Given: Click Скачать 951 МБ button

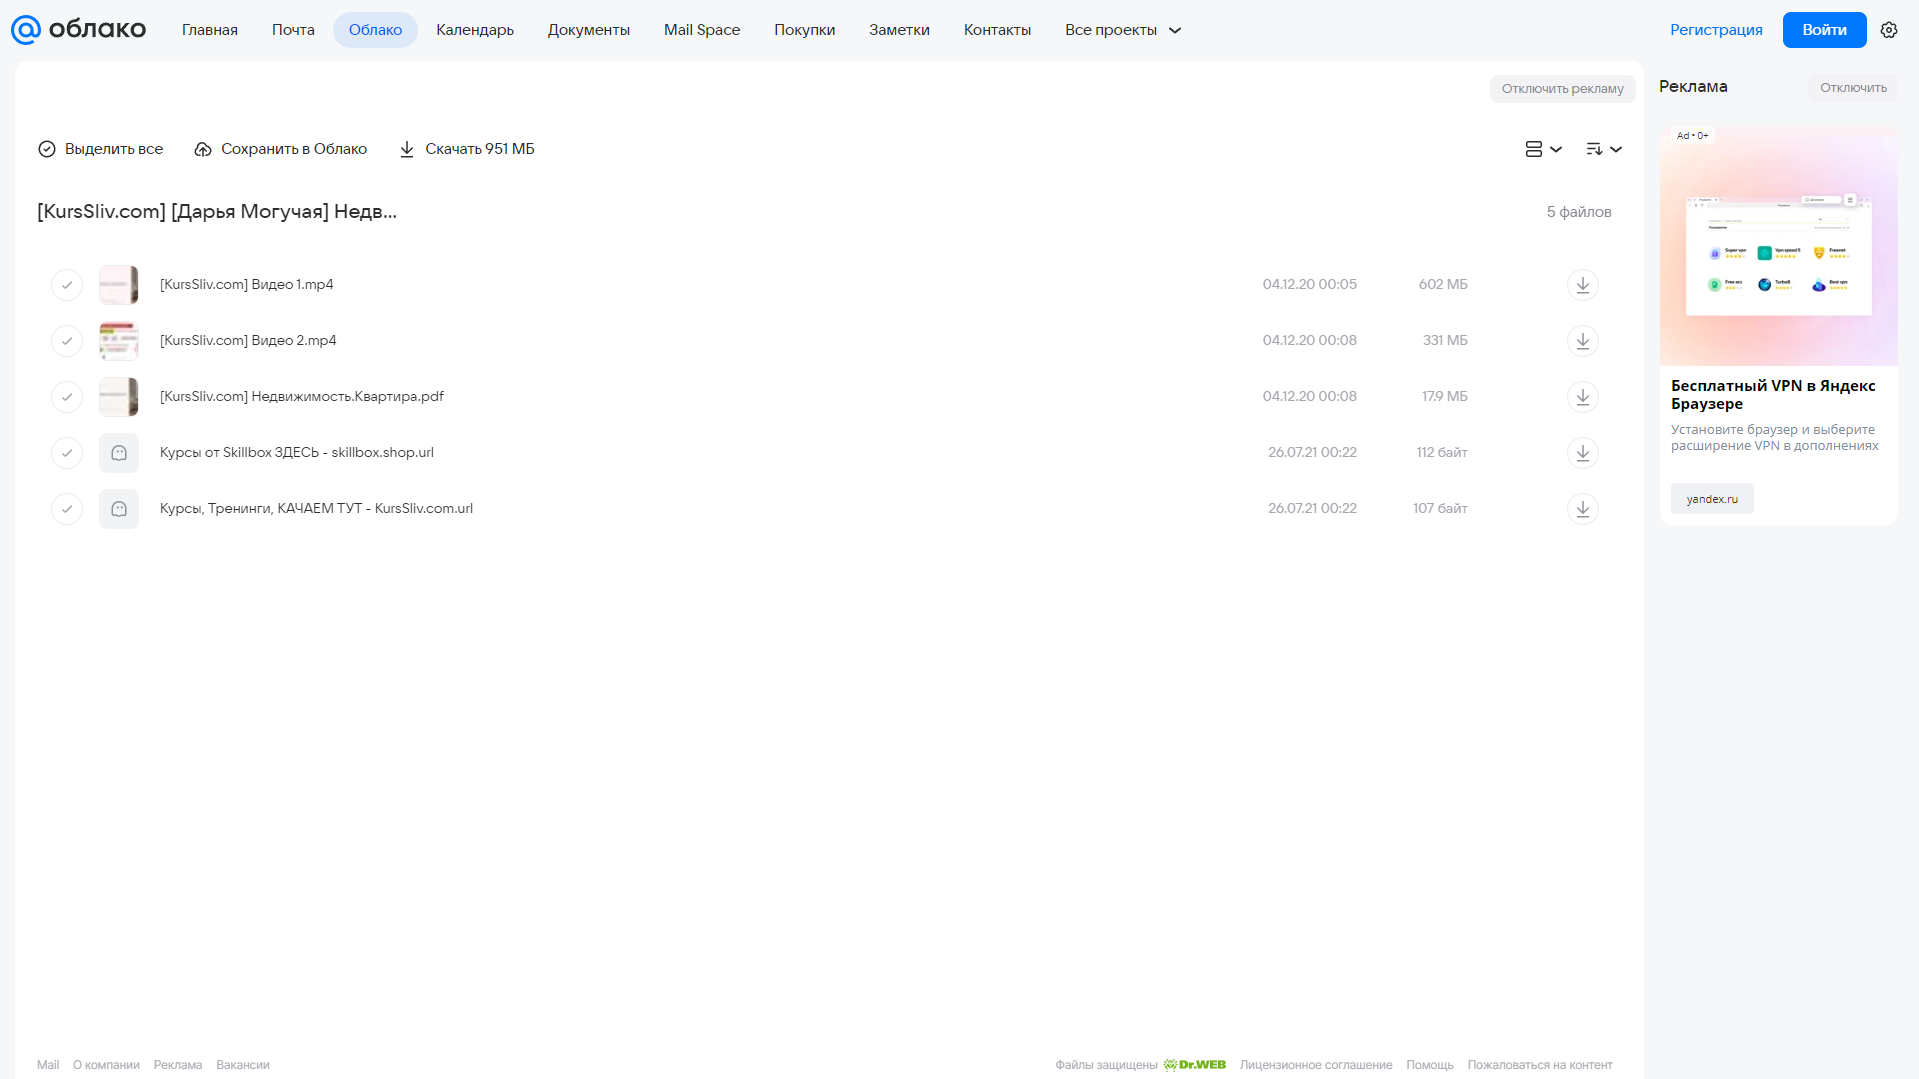Looking at the screenshot, I should click(467, 149).
